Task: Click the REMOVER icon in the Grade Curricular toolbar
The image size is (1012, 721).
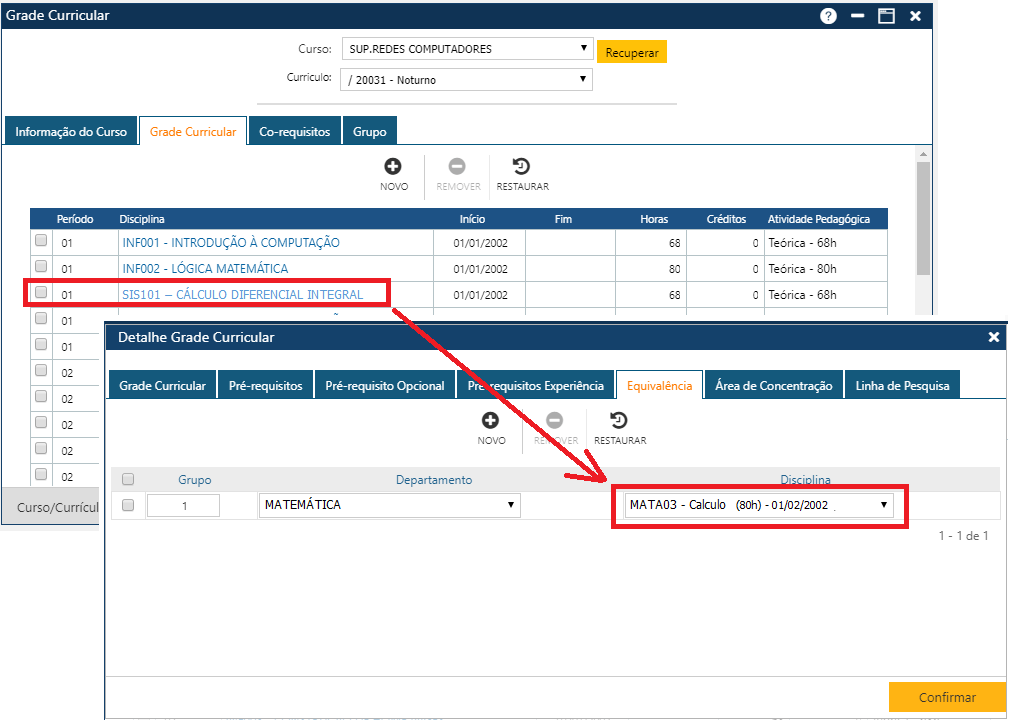Action: [457, 167]
